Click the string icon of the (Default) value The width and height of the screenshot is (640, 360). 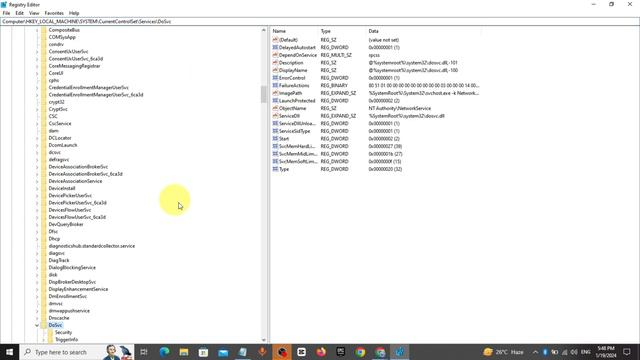(x=275, y=40)
